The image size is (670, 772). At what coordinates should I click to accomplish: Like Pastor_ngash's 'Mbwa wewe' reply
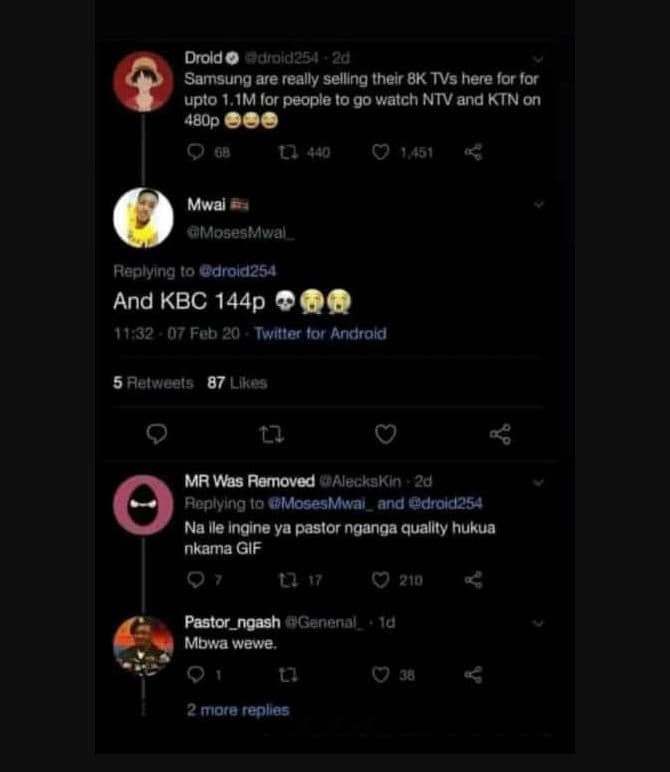pos(380,675)
